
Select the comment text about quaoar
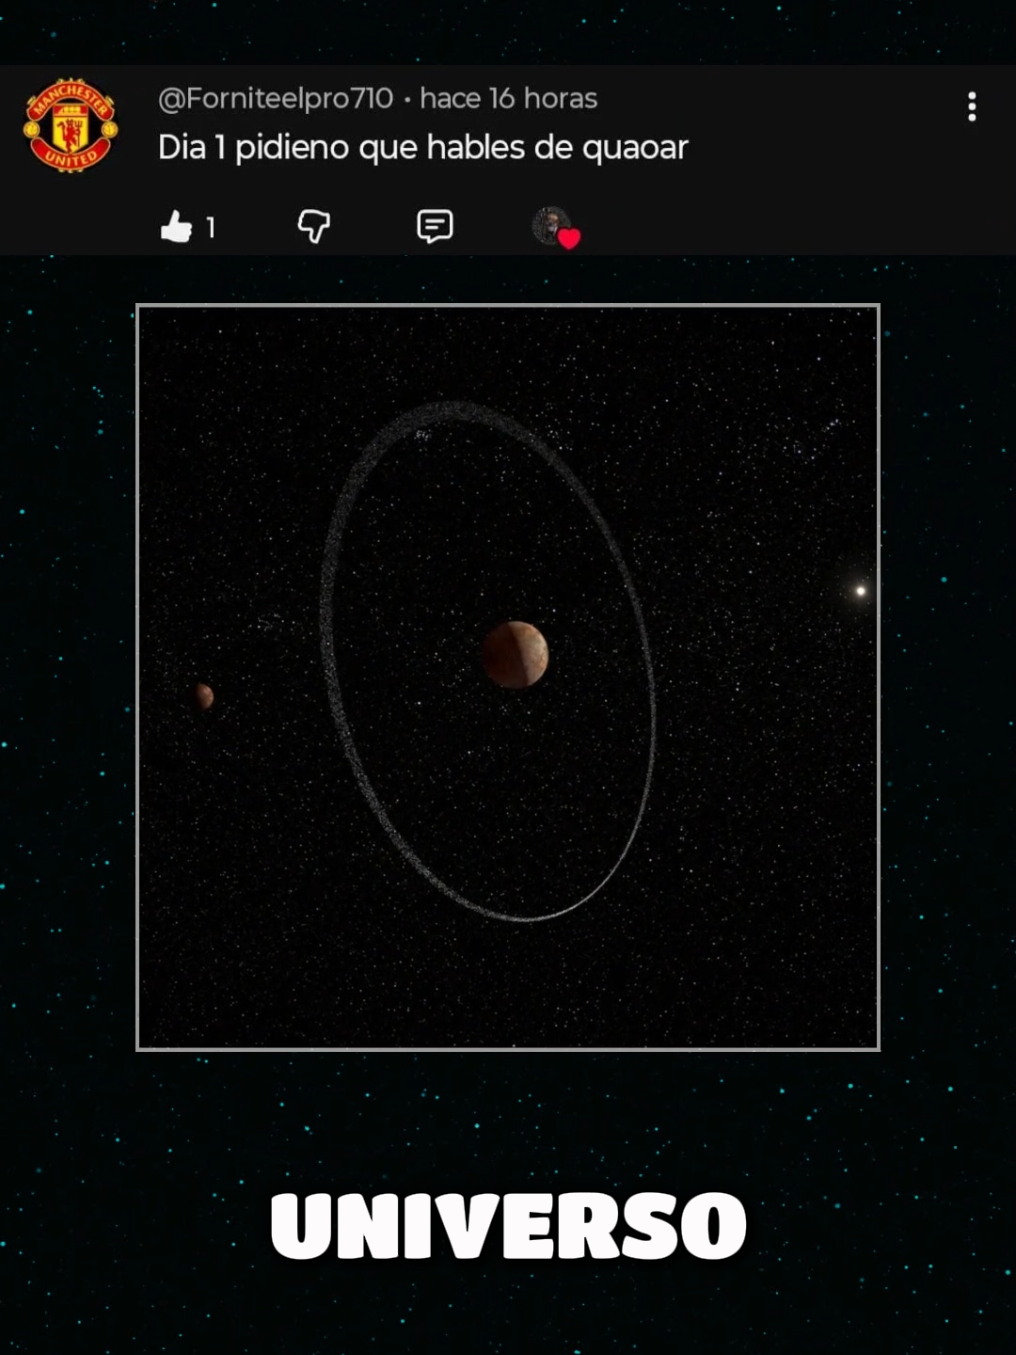click(x=423, y=148)
